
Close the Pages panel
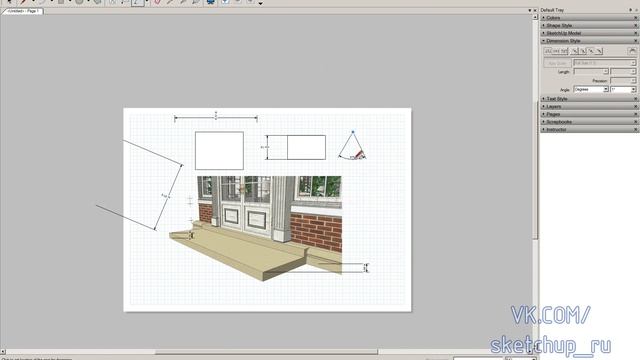coord(636,115)
